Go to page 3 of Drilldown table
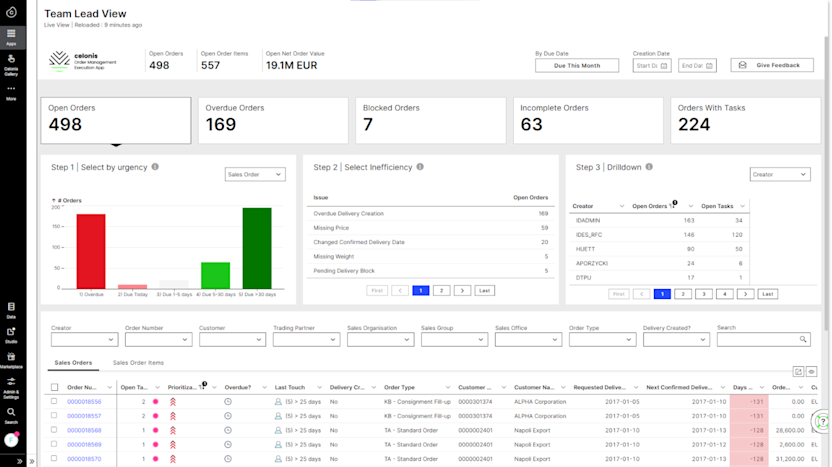This screenshot has height=467, width=832. point(704,294)
